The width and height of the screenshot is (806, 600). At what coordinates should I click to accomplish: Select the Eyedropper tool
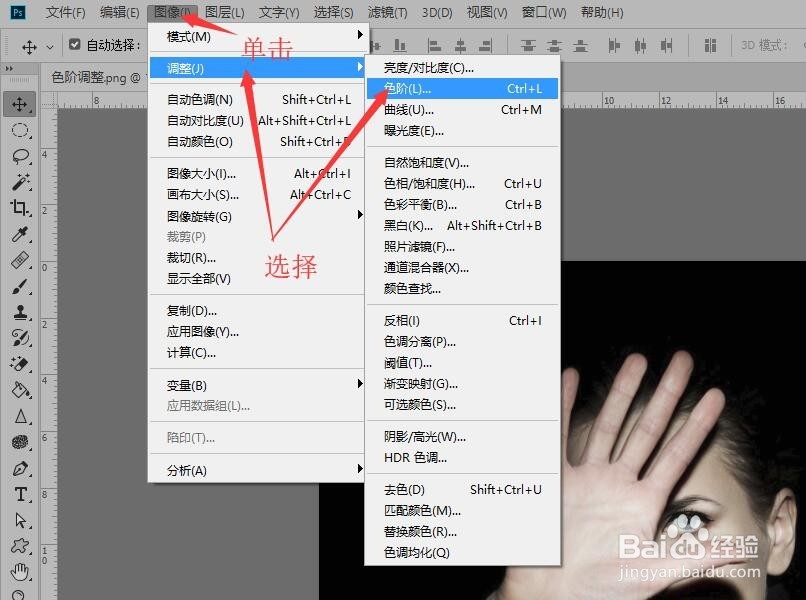click(20, 234)
